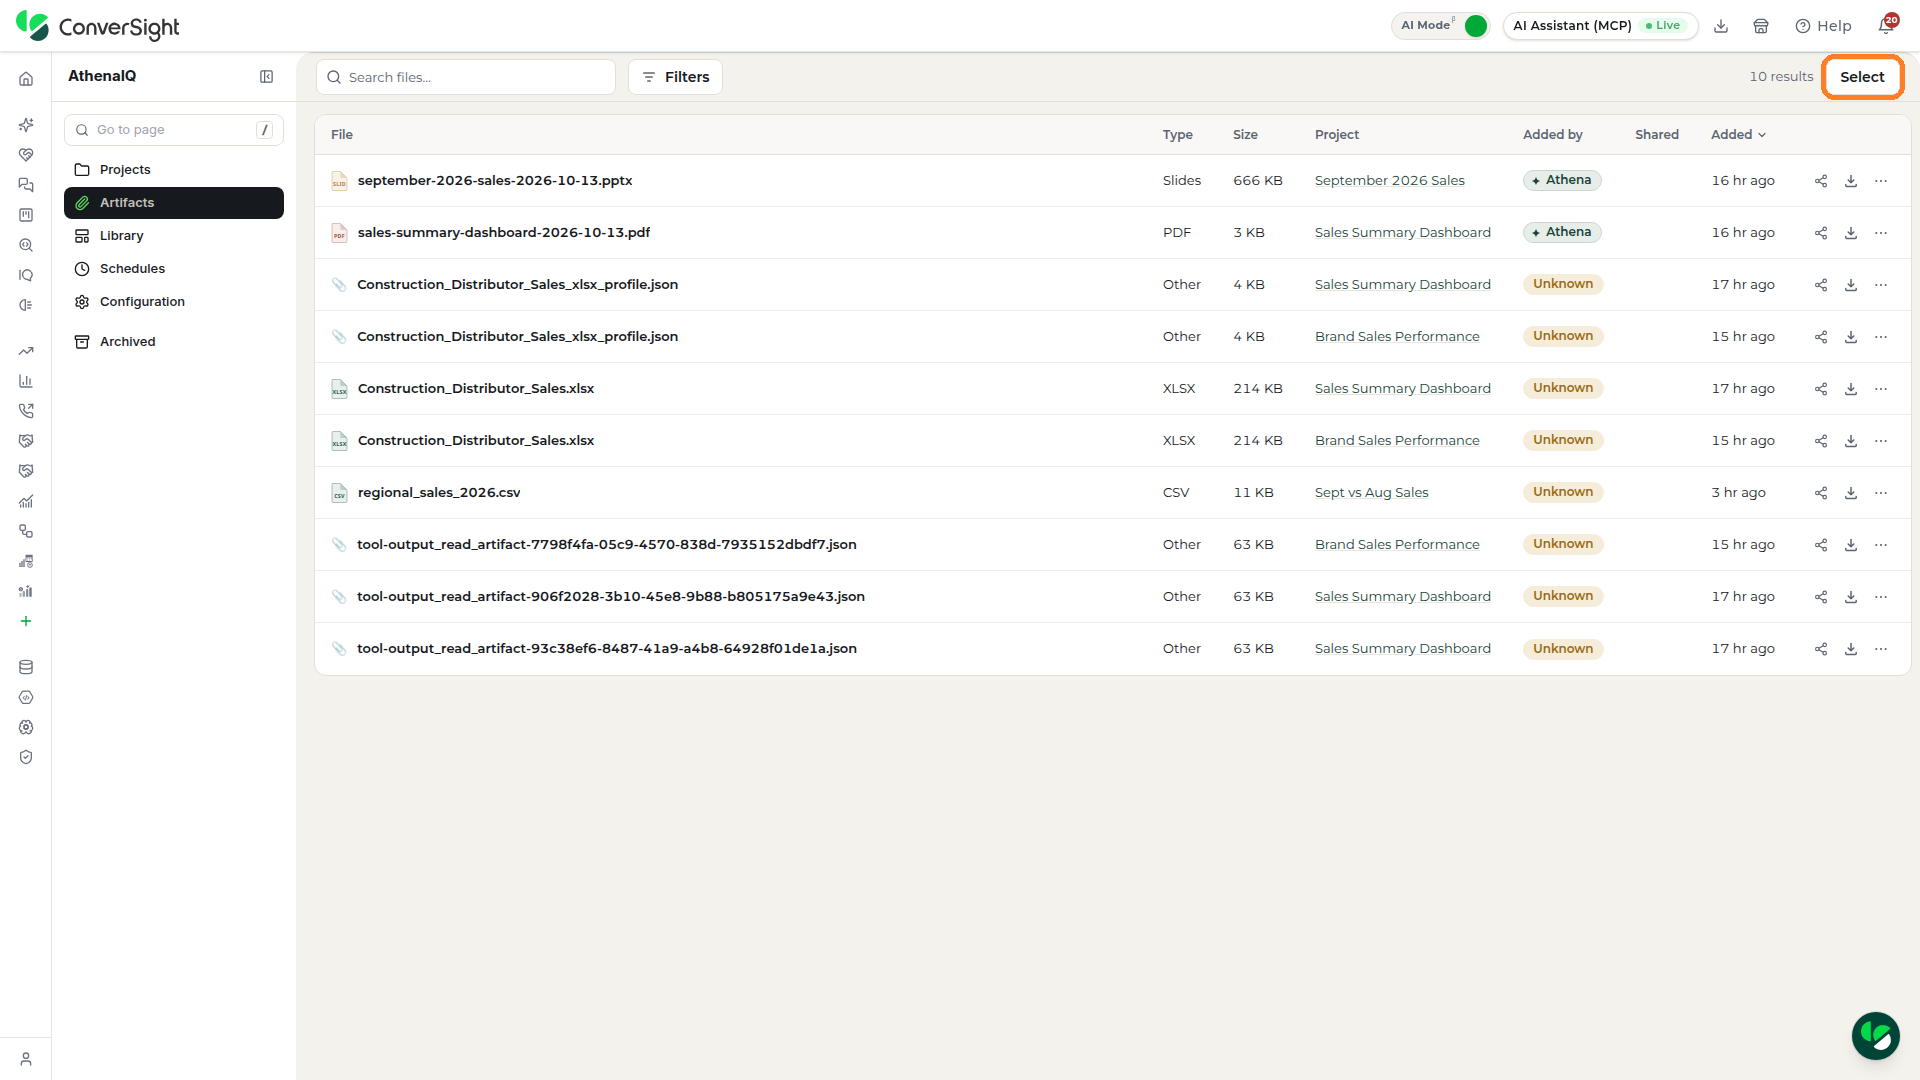This screenshot has height=1080, width=1920.
Task: Open Projects in the sidebar
Action: (x=174, y=170)
